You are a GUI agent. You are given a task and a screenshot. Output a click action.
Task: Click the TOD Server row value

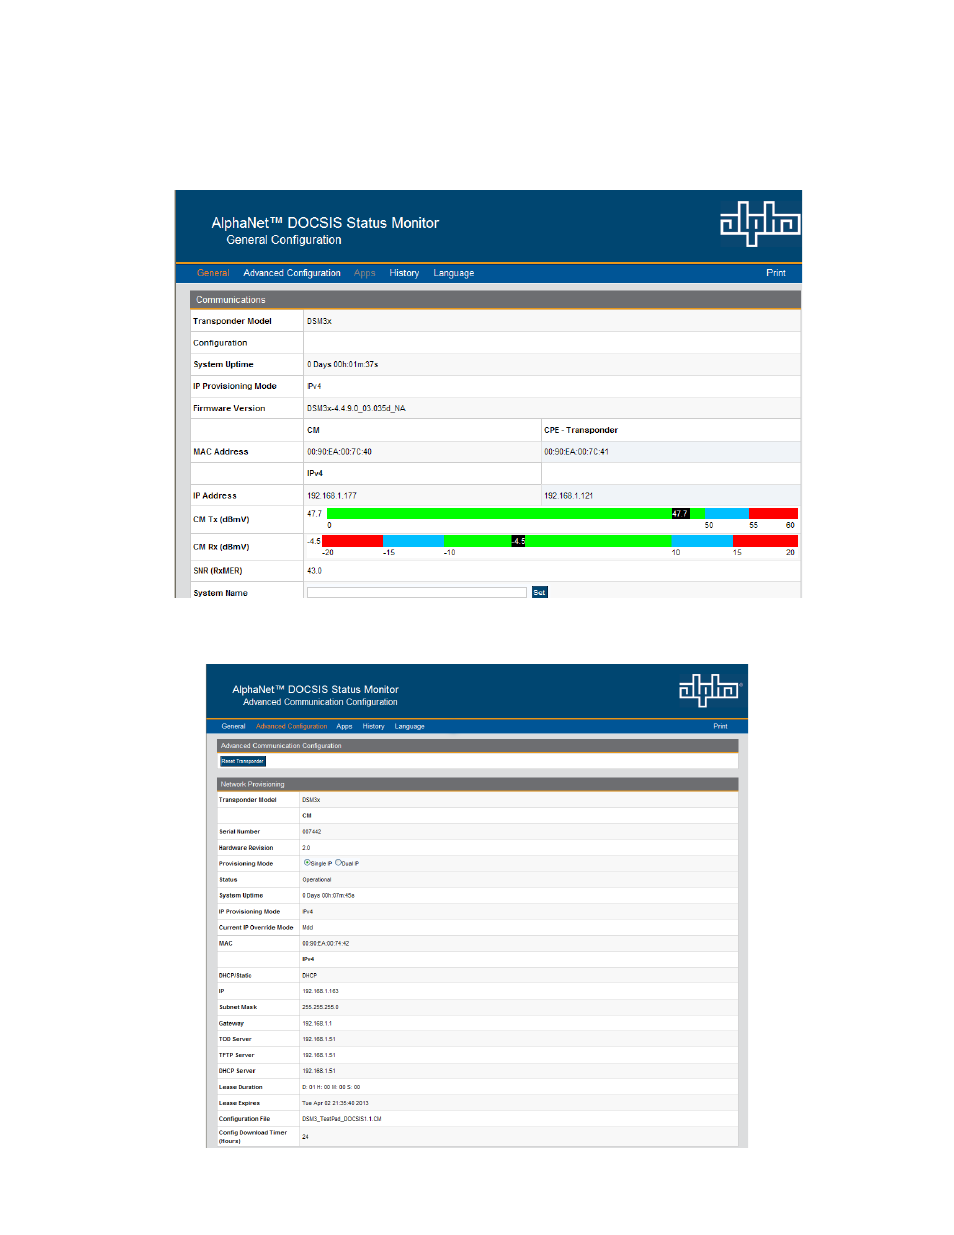coord(319,1039)
